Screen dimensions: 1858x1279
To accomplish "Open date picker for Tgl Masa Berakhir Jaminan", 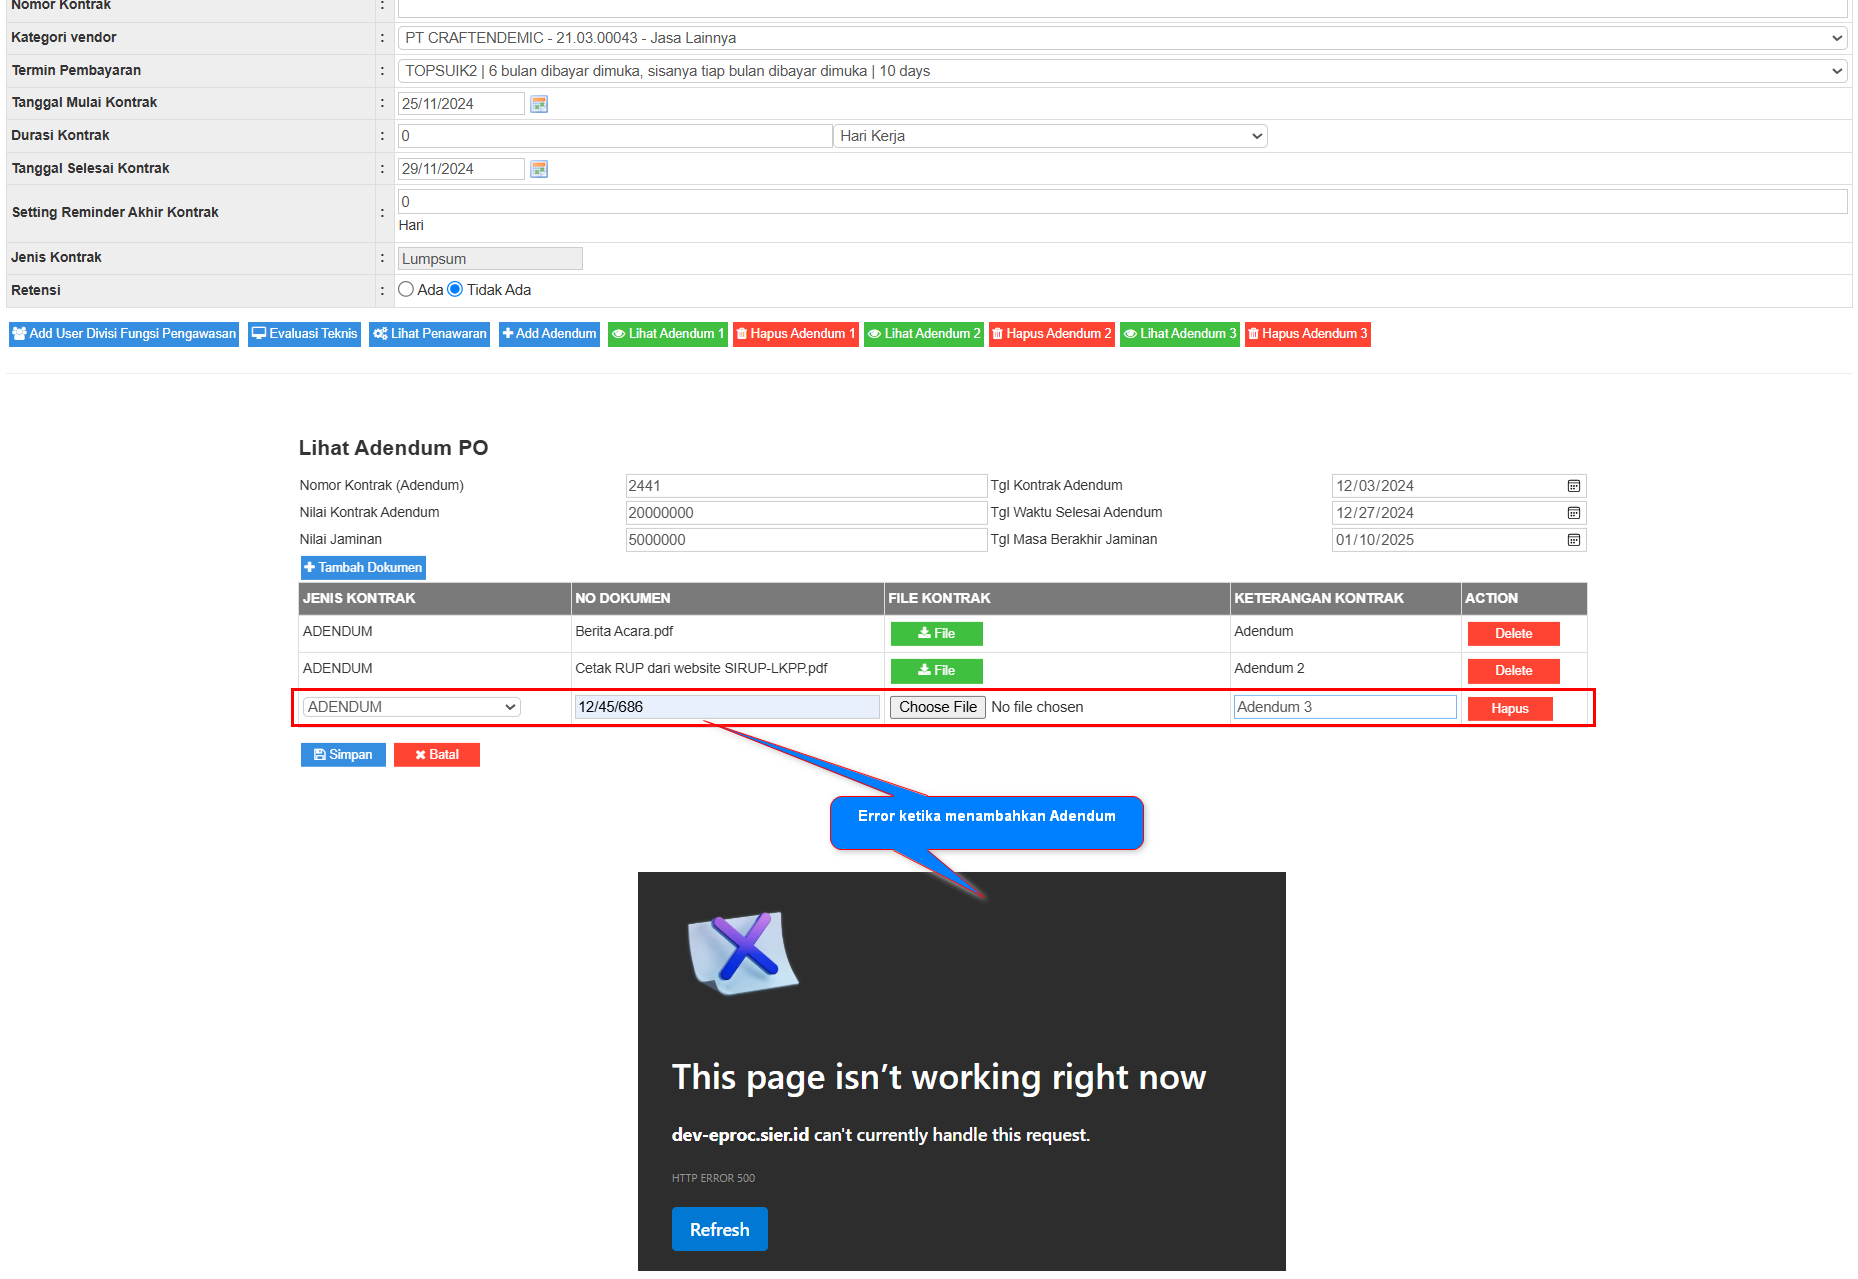I will click(x=1574, y=540).
